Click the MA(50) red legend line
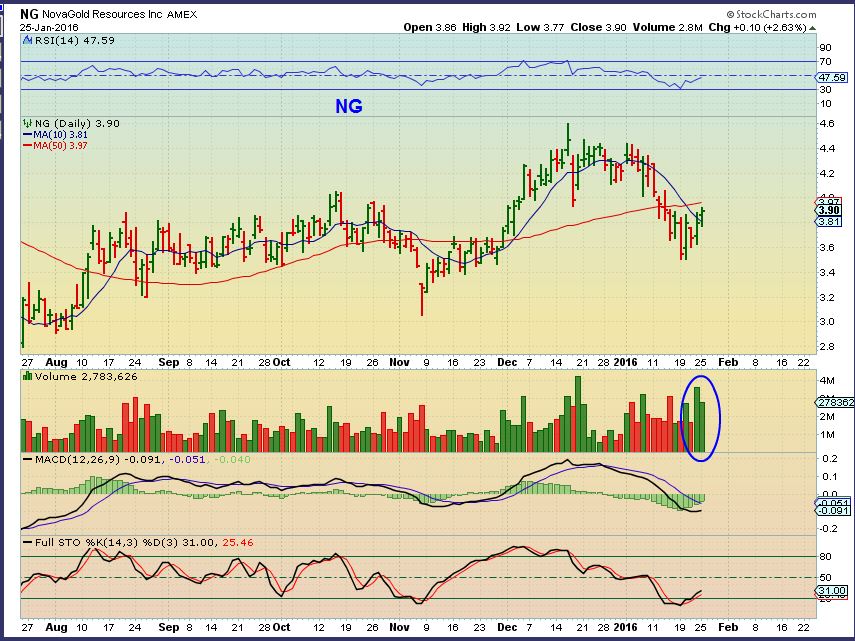This screenshot has width=855, height=641. [x=27, y=145]
